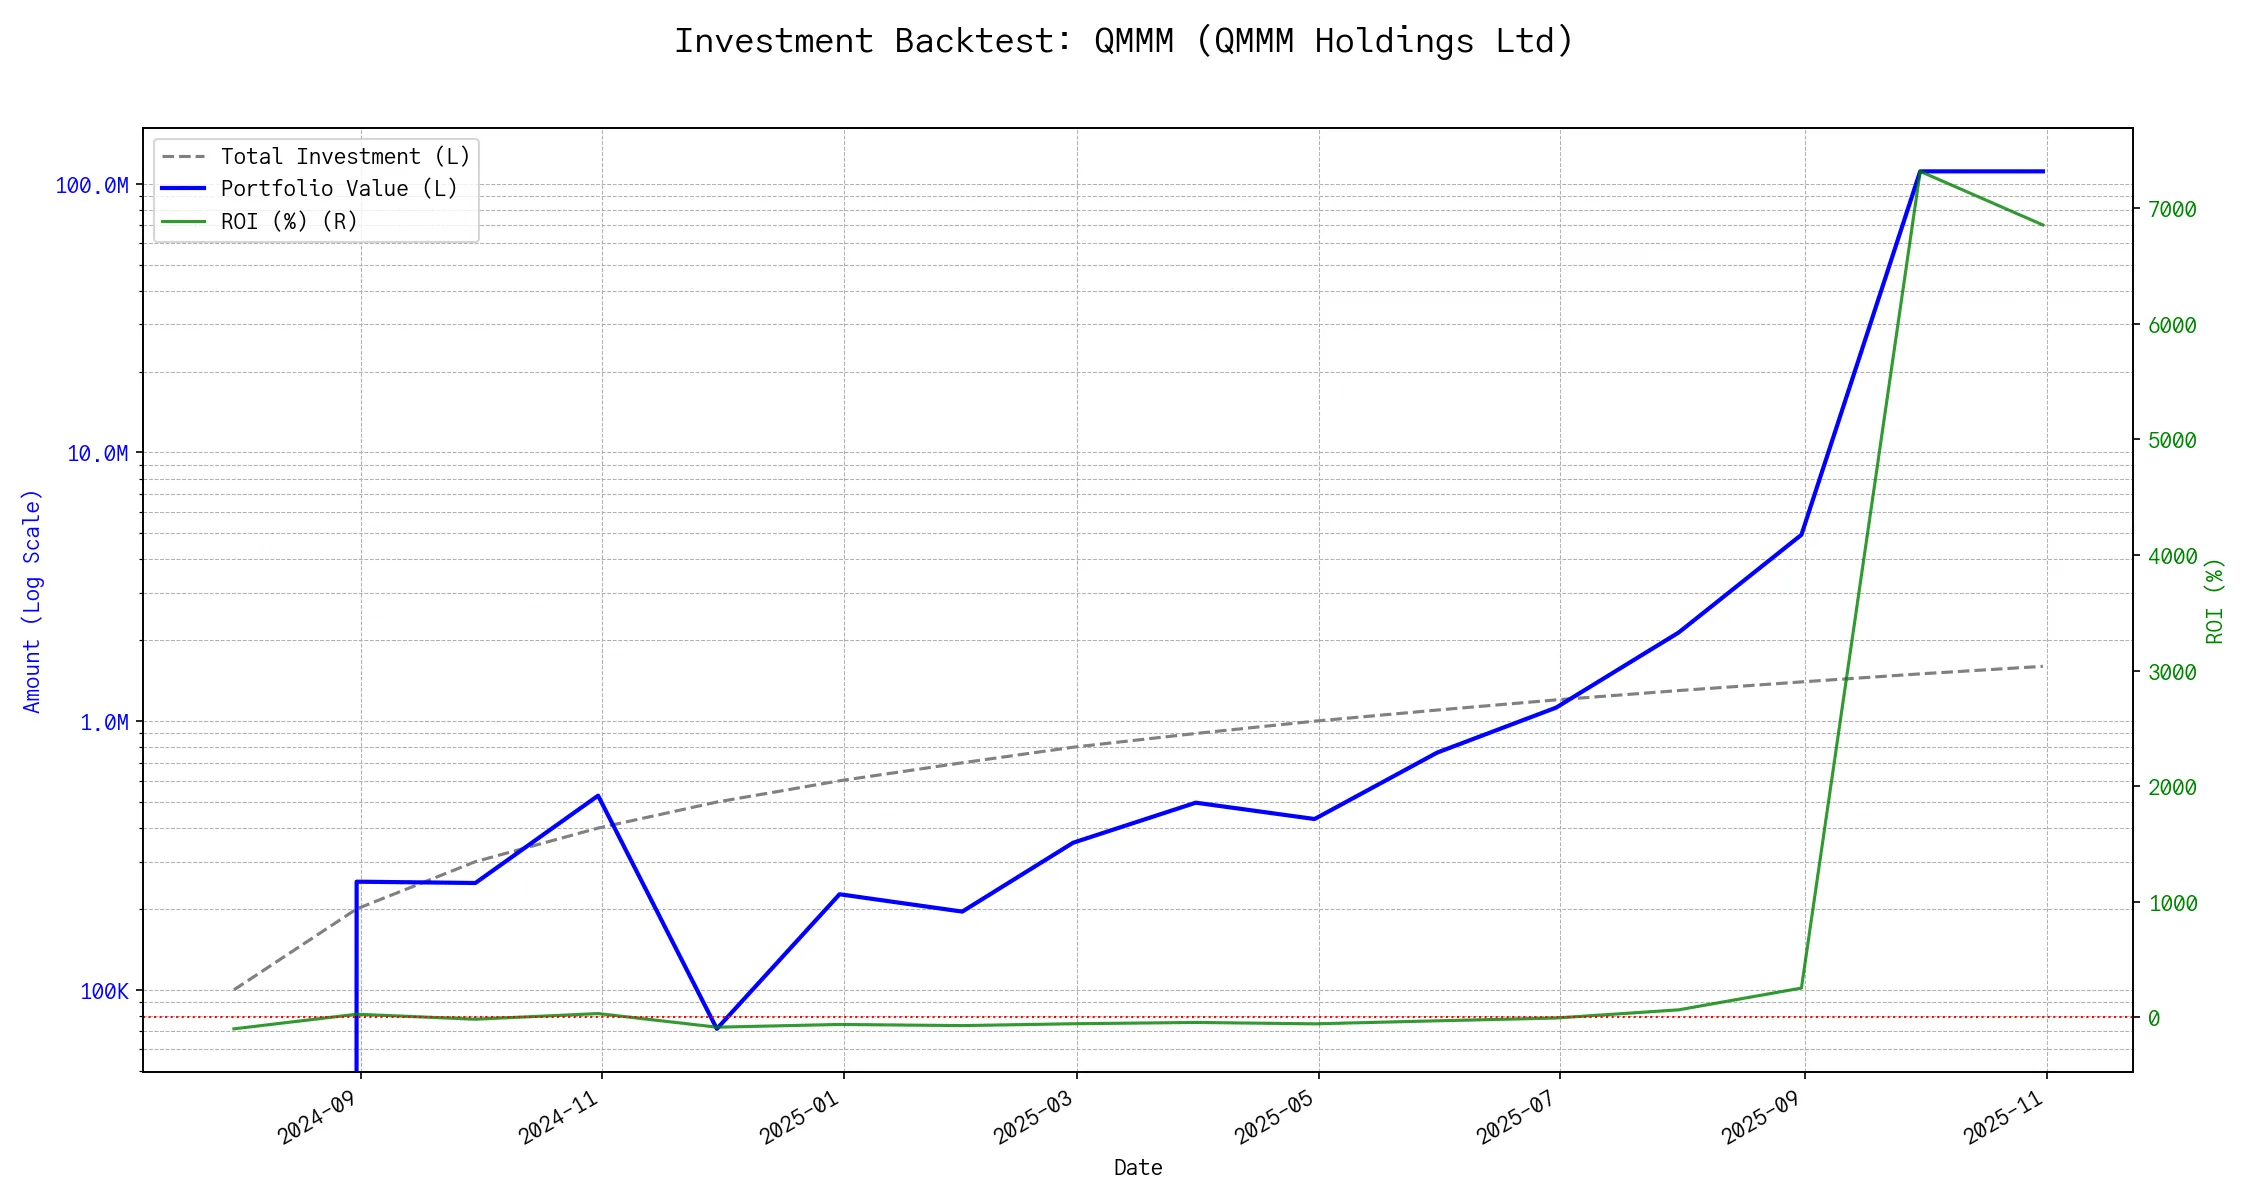Click the 2025-11 date tick label

[2003, 1118]
